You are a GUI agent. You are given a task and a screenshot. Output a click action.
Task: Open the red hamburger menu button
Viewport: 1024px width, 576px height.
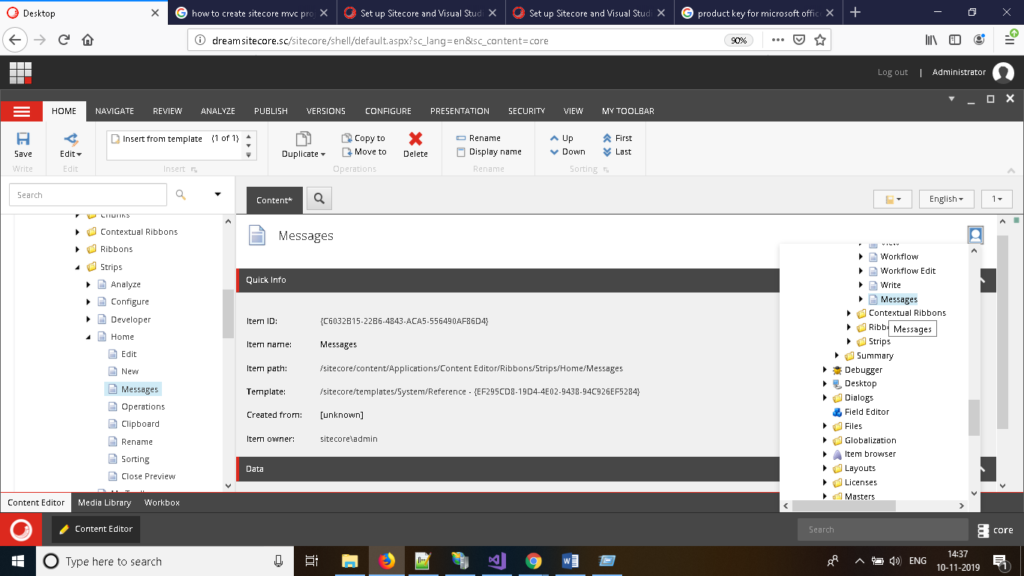point(22,112)
